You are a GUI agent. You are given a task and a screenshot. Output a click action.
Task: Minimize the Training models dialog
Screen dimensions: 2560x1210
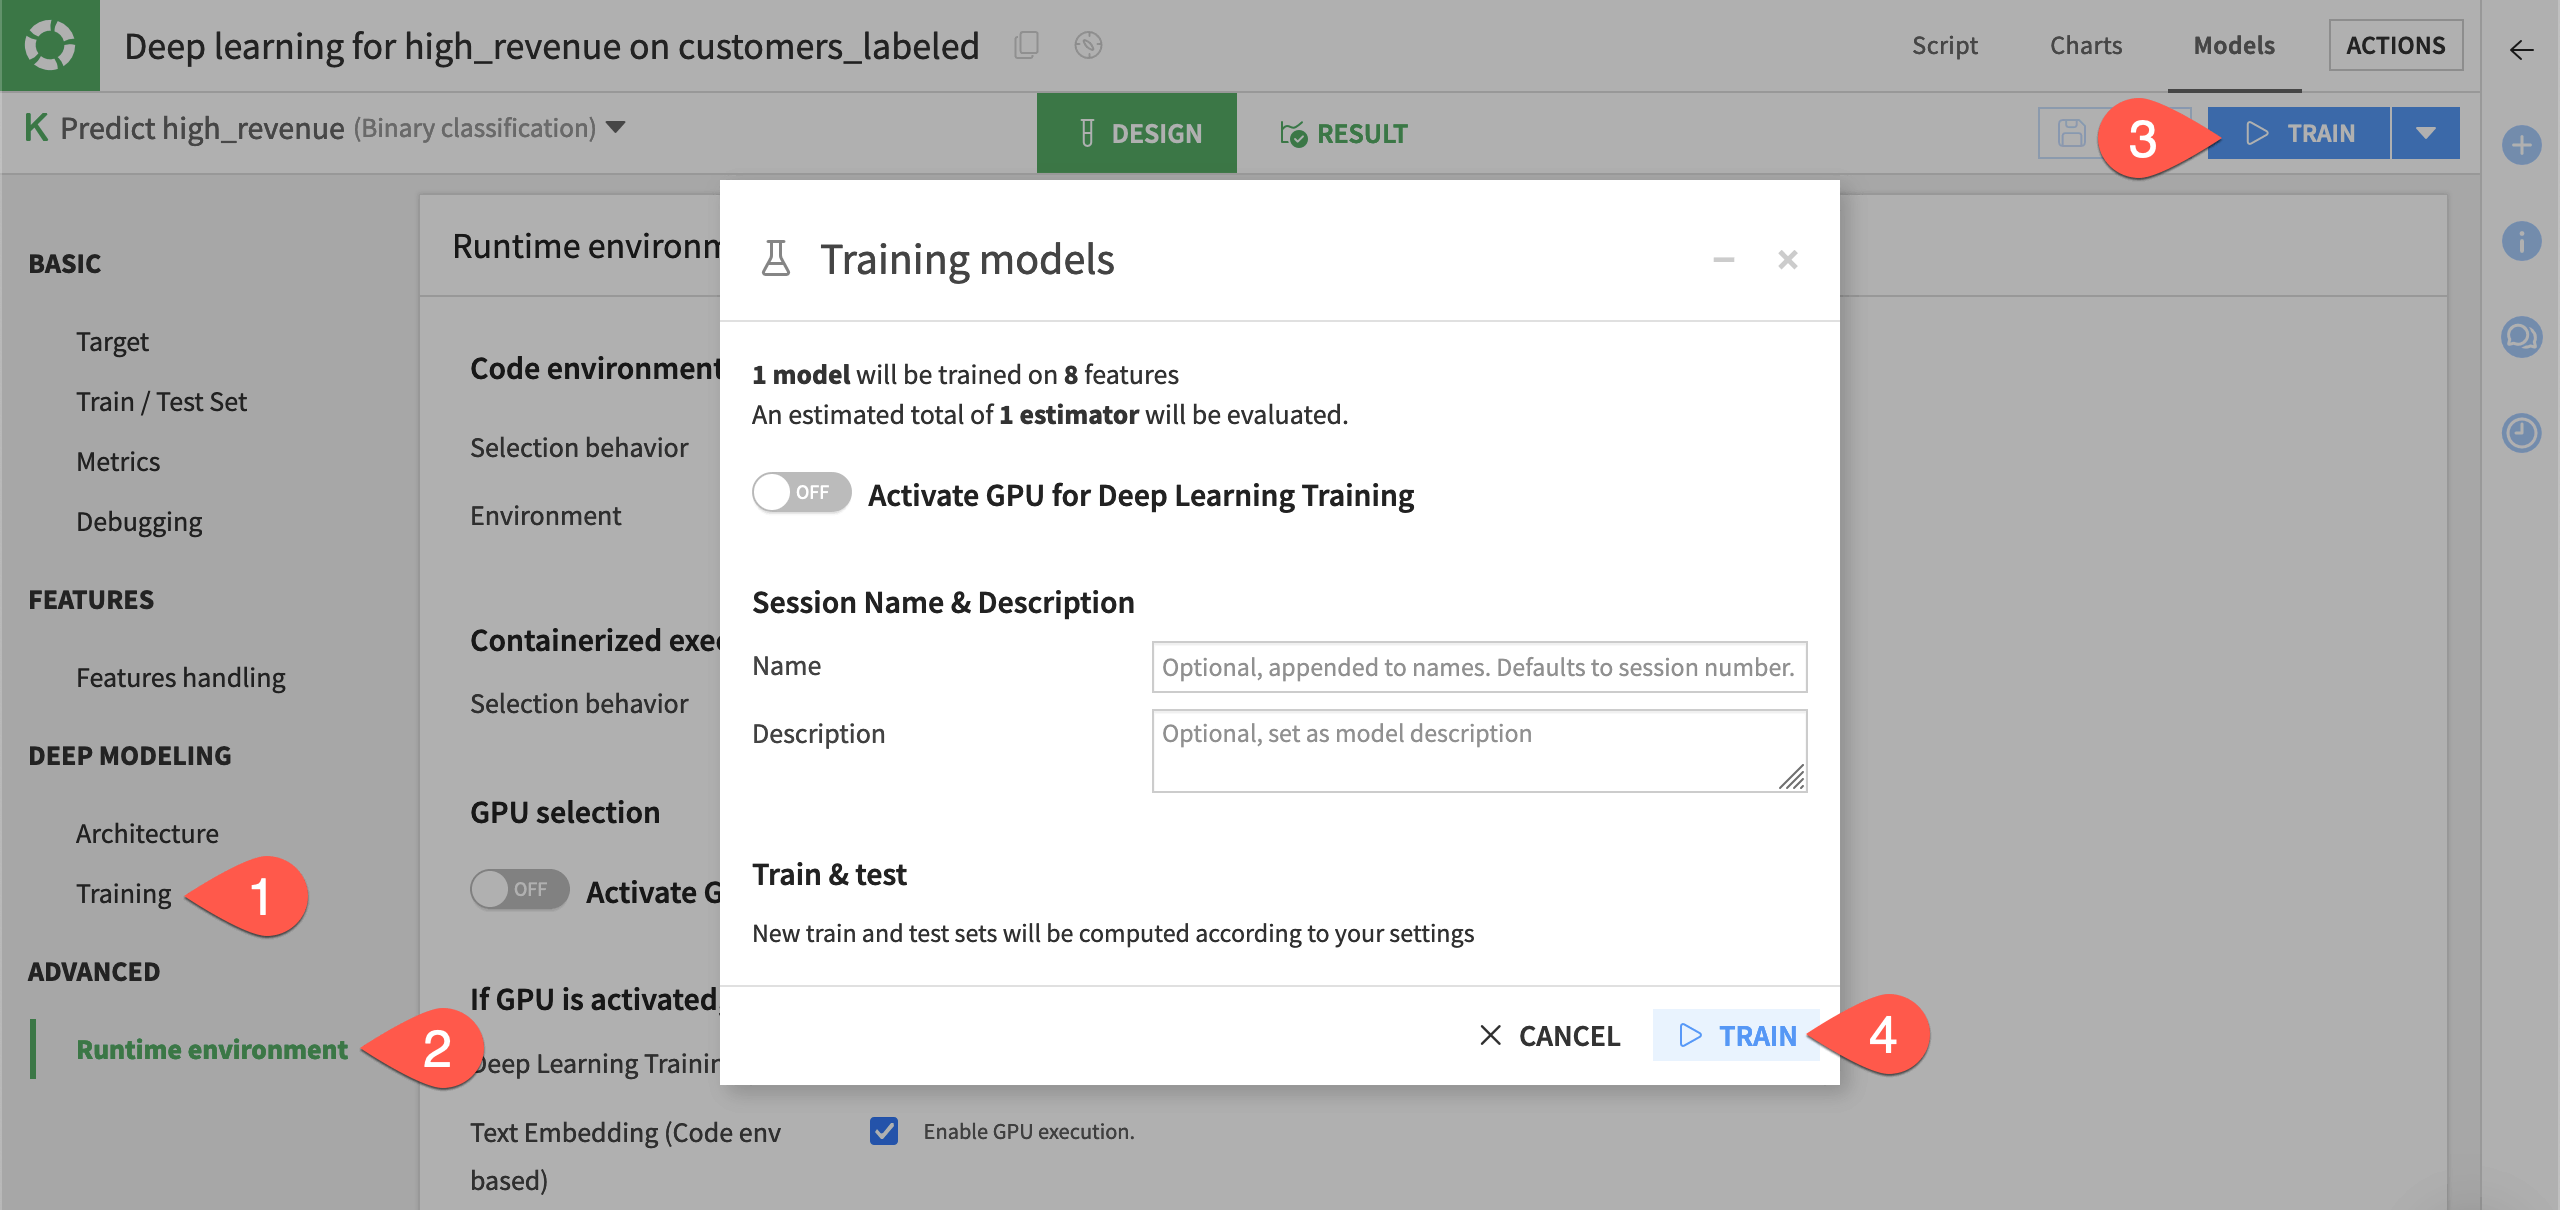point(1723,259)
